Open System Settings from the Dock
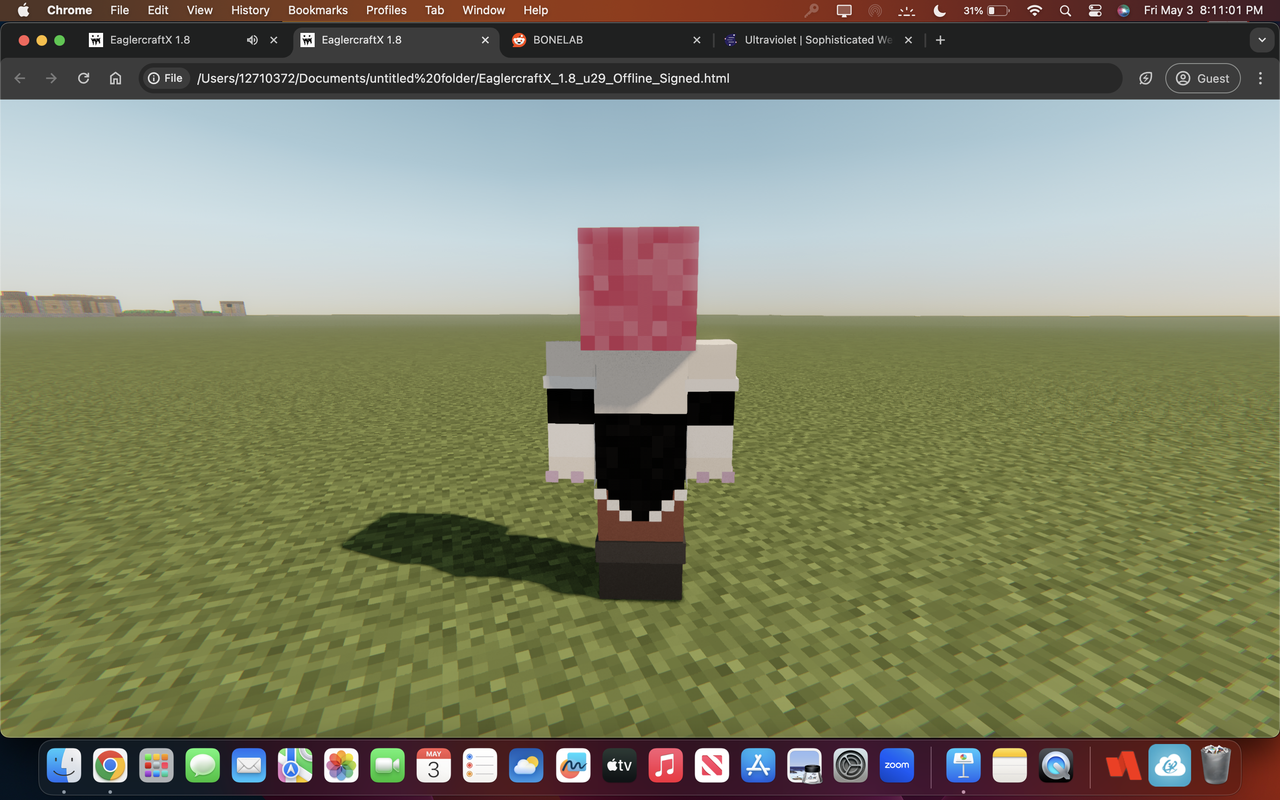The width and height of the screenshot is (1280, 800). tap(851, 766)
